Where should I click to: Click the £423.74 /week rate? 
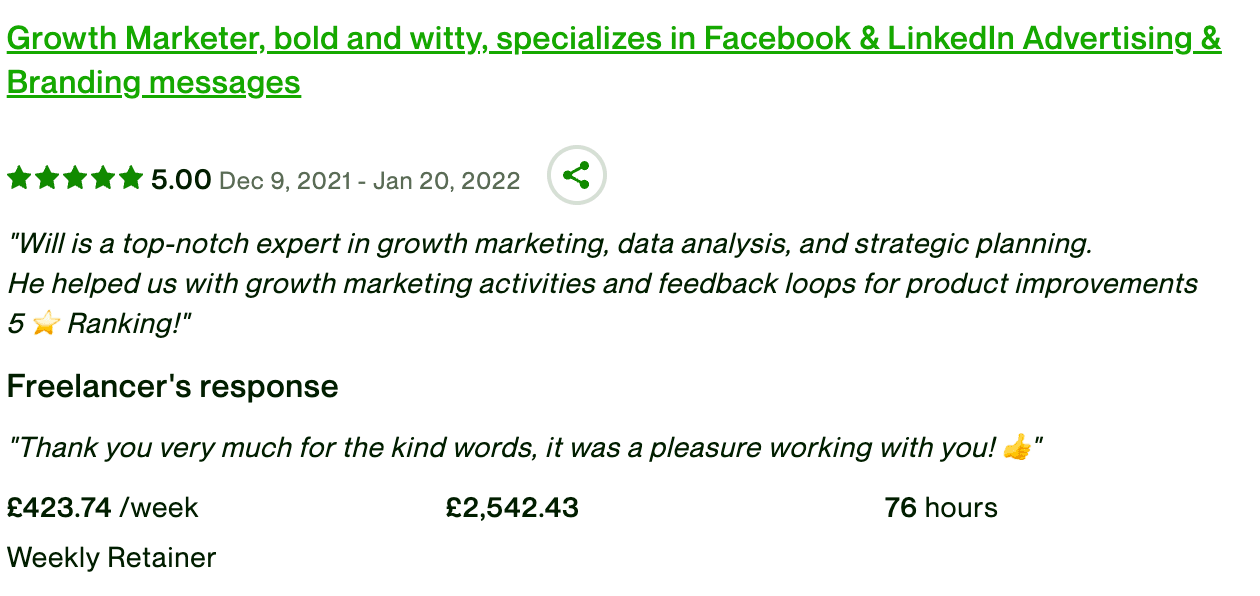[x=103, y=508]
